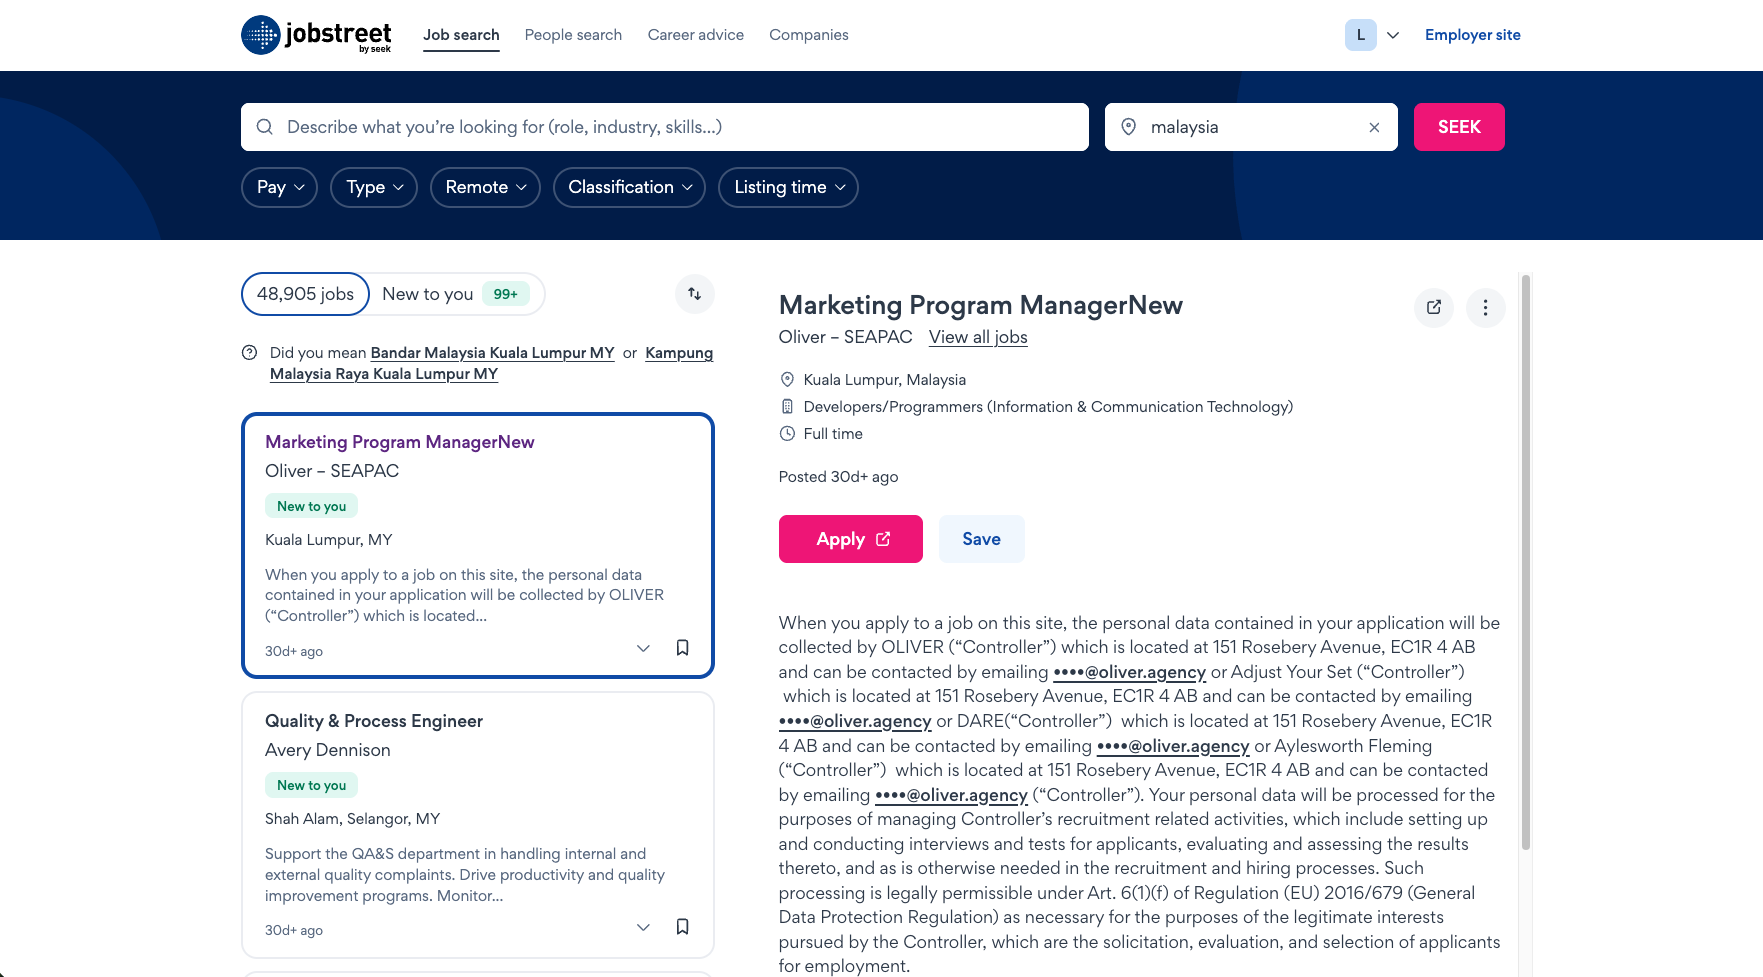This screenshot has height=977, width=1763.
Task: Clear the malaysia location field
Action: point(1374,127)
